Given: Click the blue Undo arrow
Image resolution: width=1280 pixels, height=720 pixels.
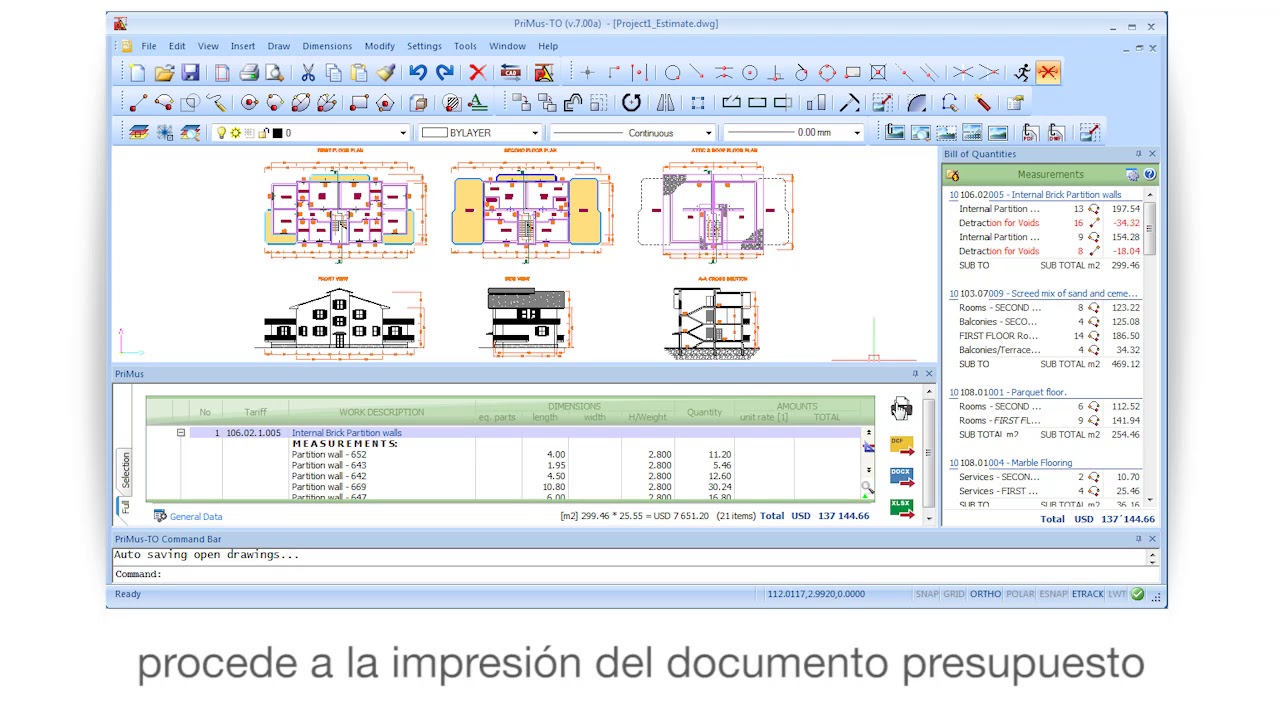Looking at the screenshot, I should (x=418, y=73).
